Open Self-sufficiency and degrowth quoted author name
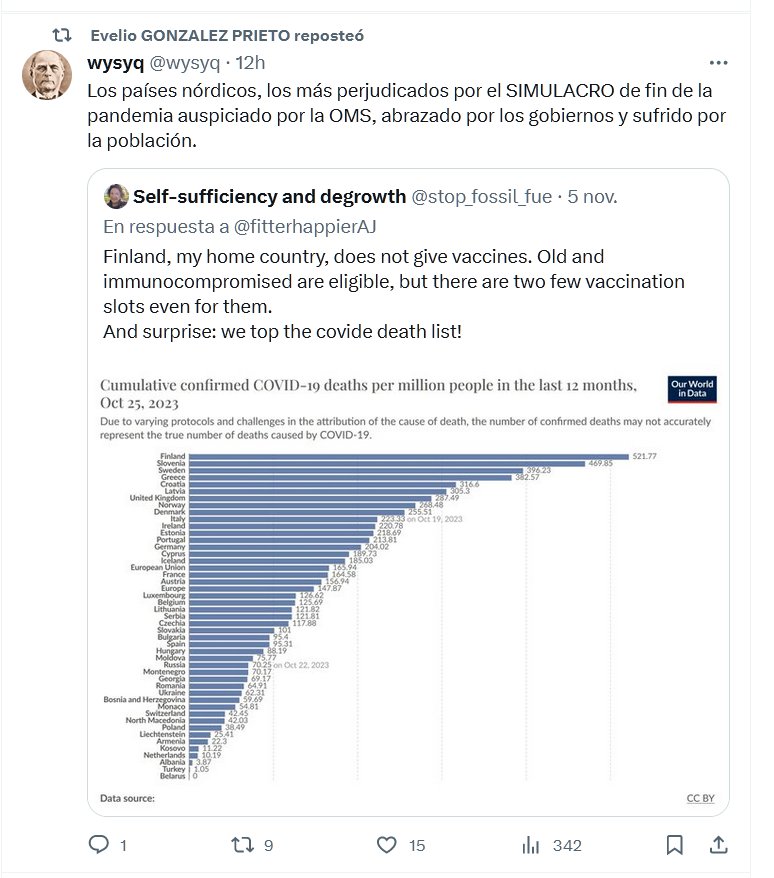Image resolution: width=774 pixels, height=878 pixels. [269, 195]
